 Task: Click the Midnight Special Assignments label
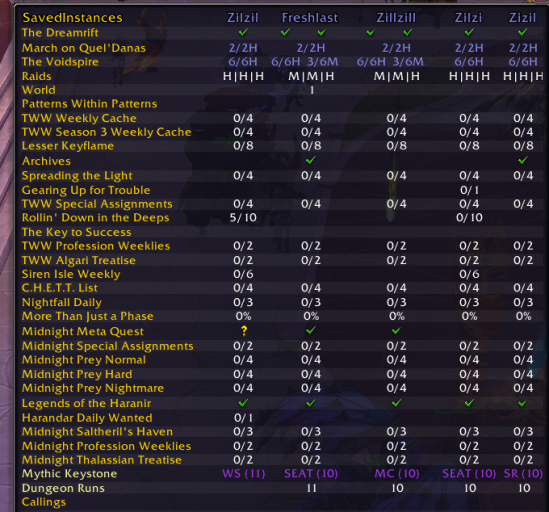pos(107,346)
